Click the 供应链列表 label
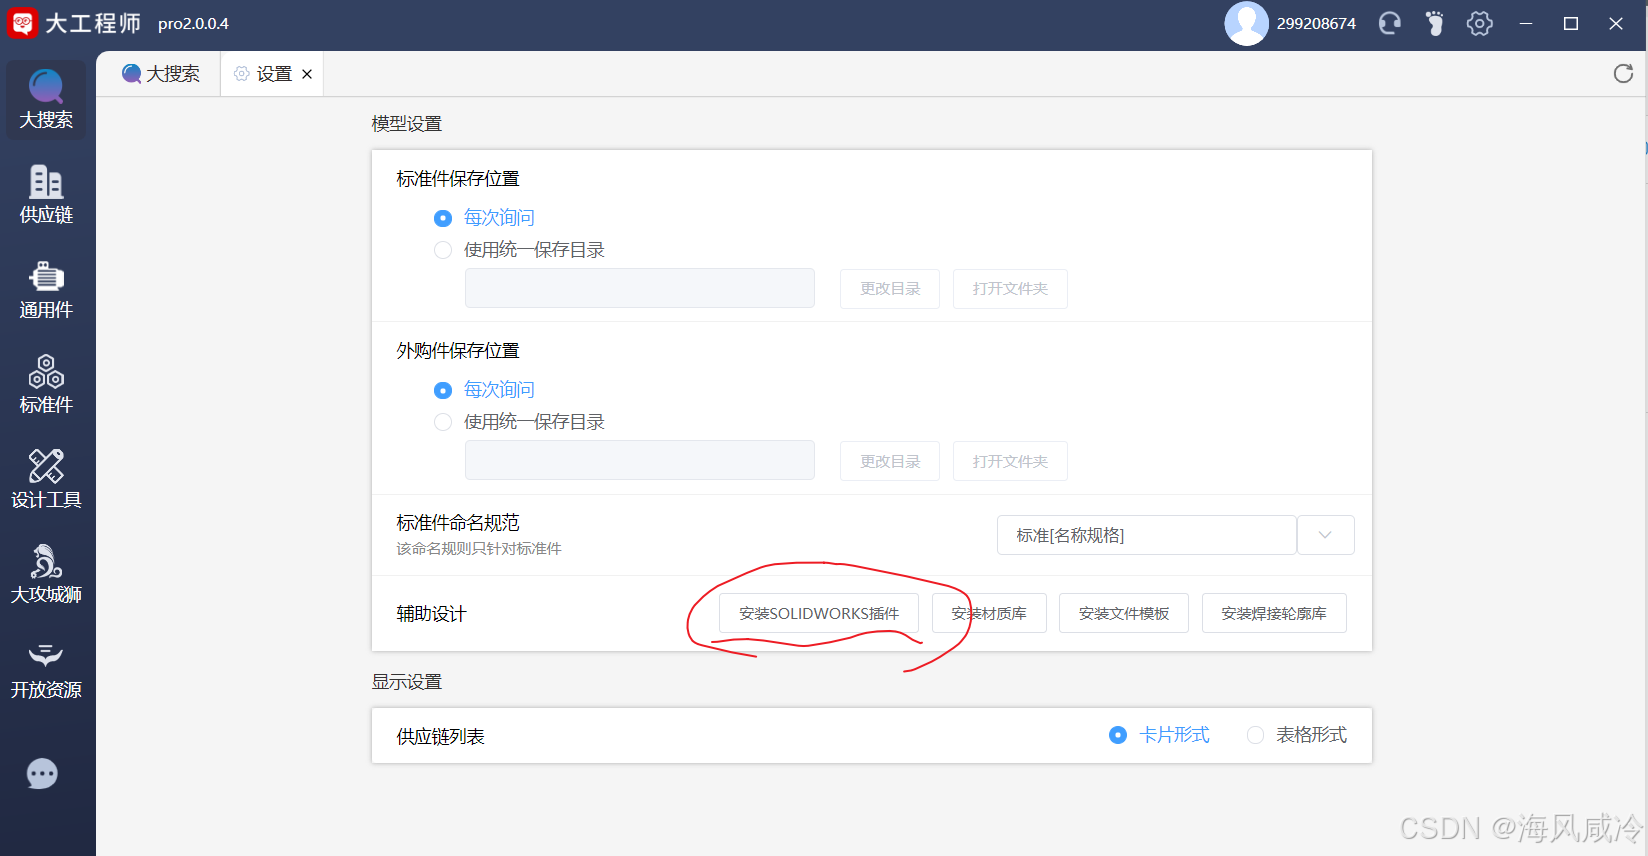The height and width of the screenshot is (856, 1648). 441,737
